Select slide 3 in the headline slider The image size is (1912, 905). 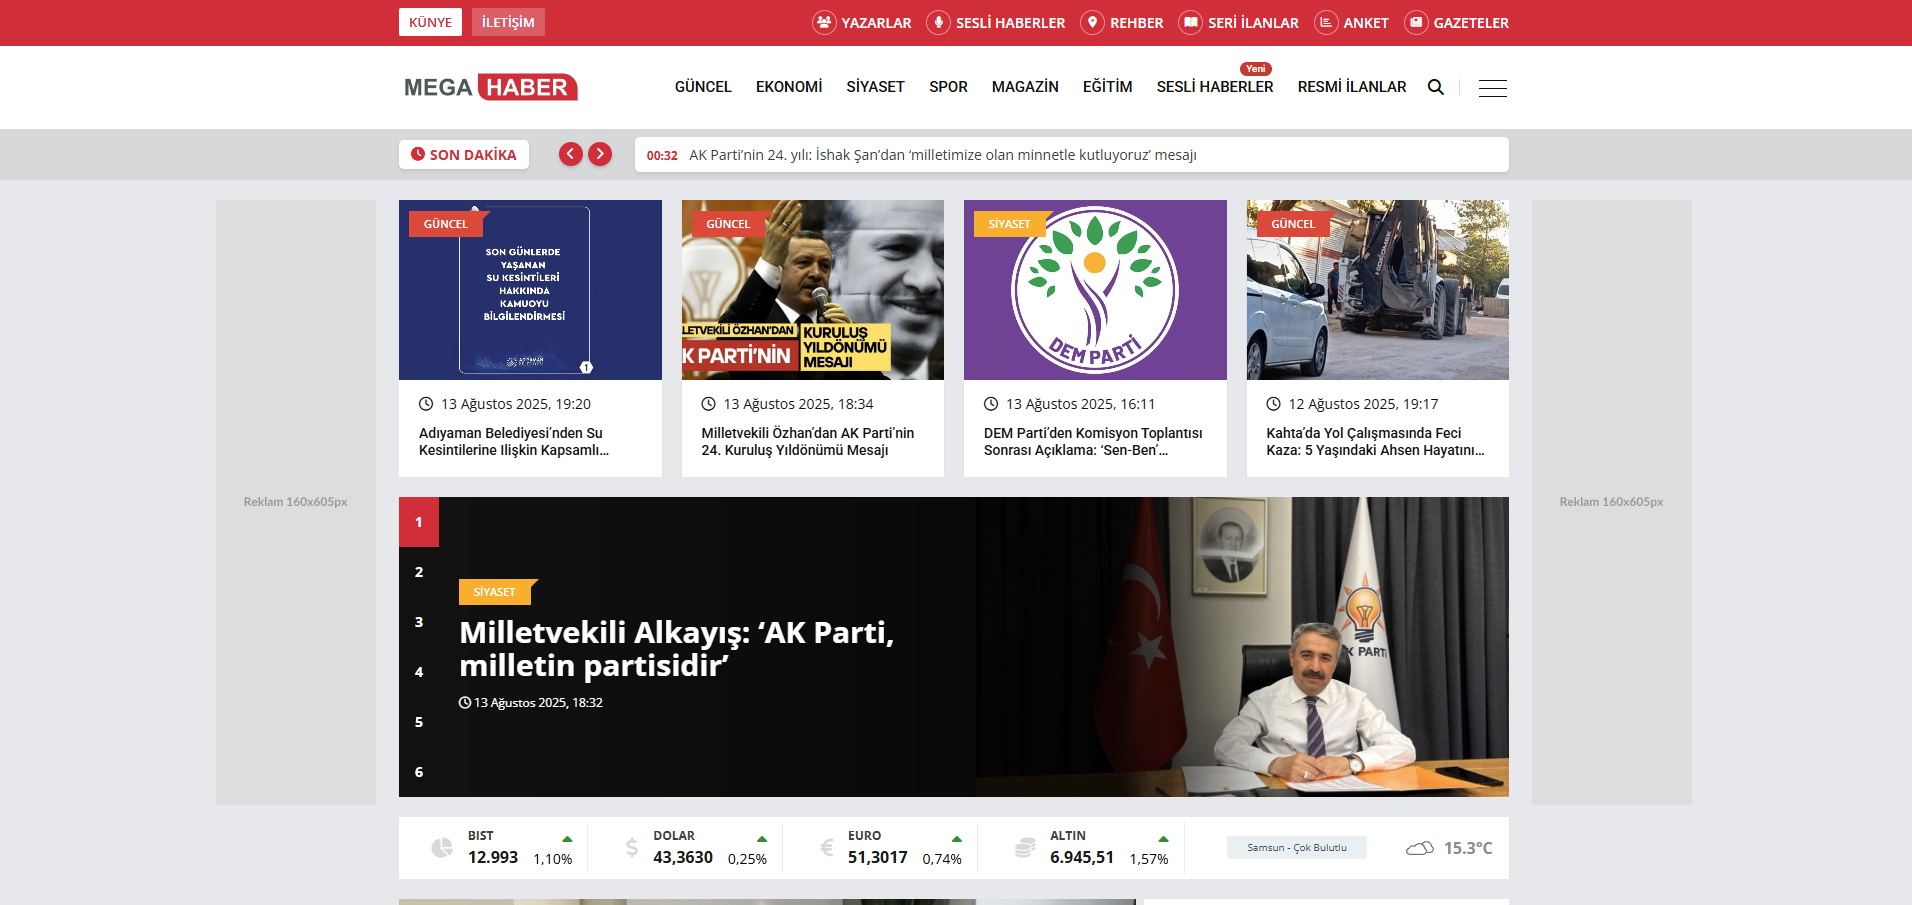tap(419, 622)
